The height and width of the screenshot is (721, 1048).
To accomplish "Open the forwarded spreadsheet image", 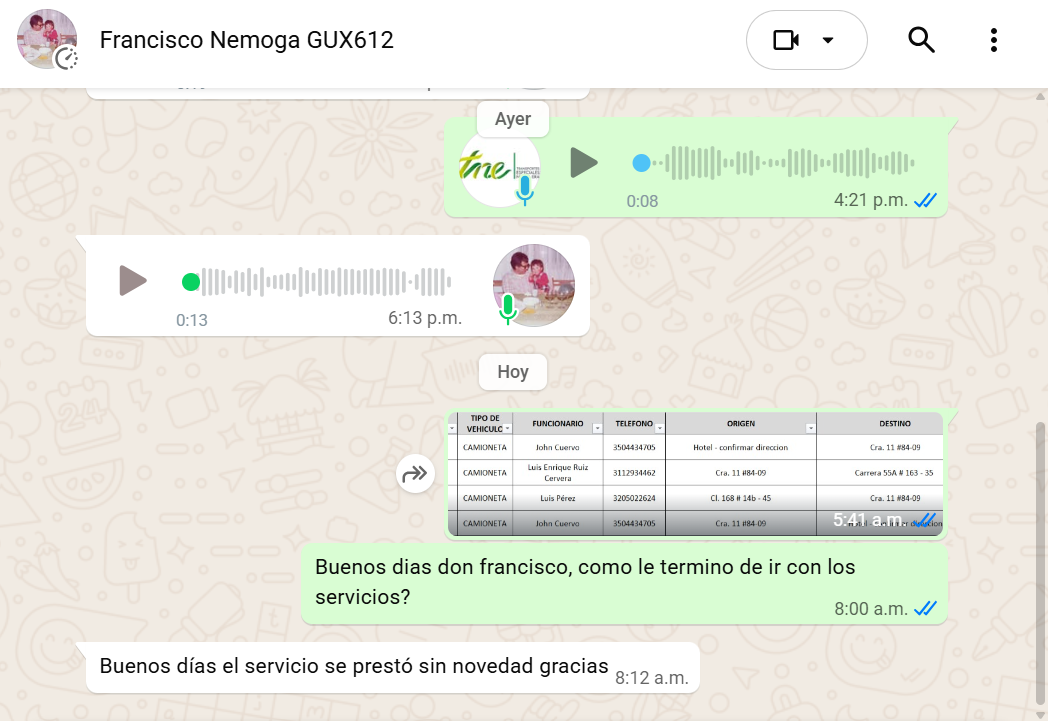I will click(696, 474).
